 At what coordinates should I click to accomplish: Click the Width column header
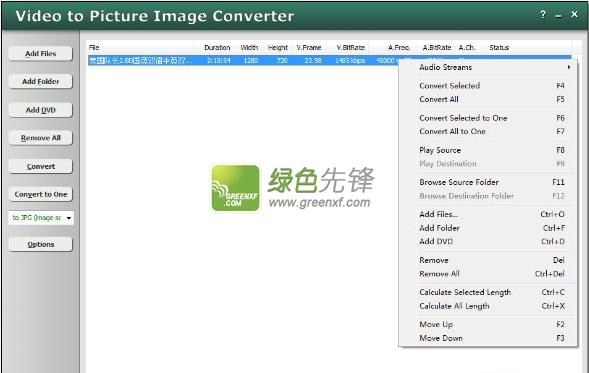coord(248,48)
